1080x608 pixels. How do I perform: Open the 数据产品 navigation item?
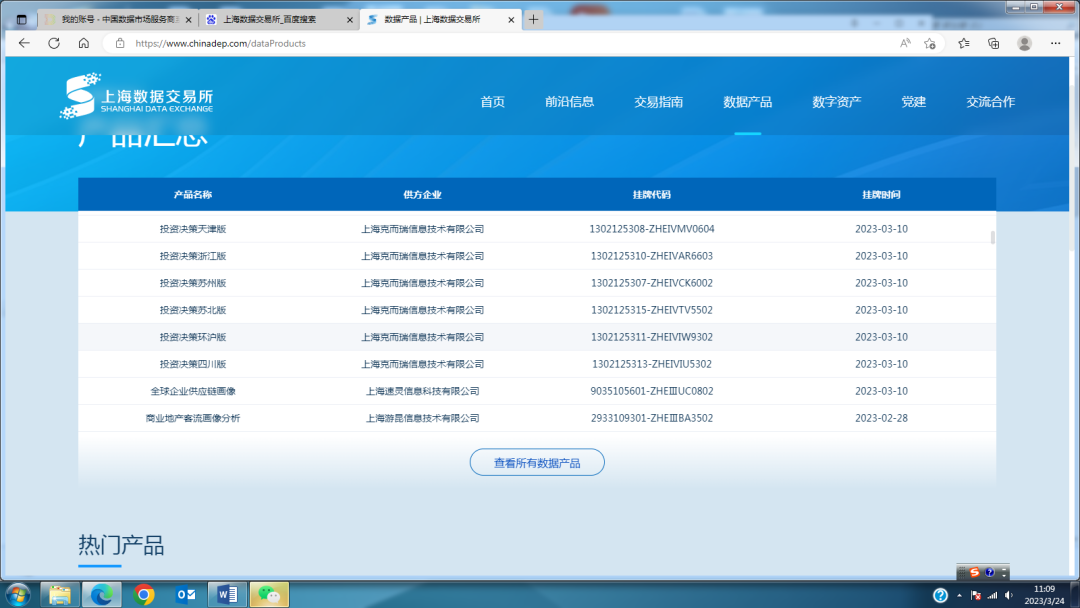click(747, 102)
